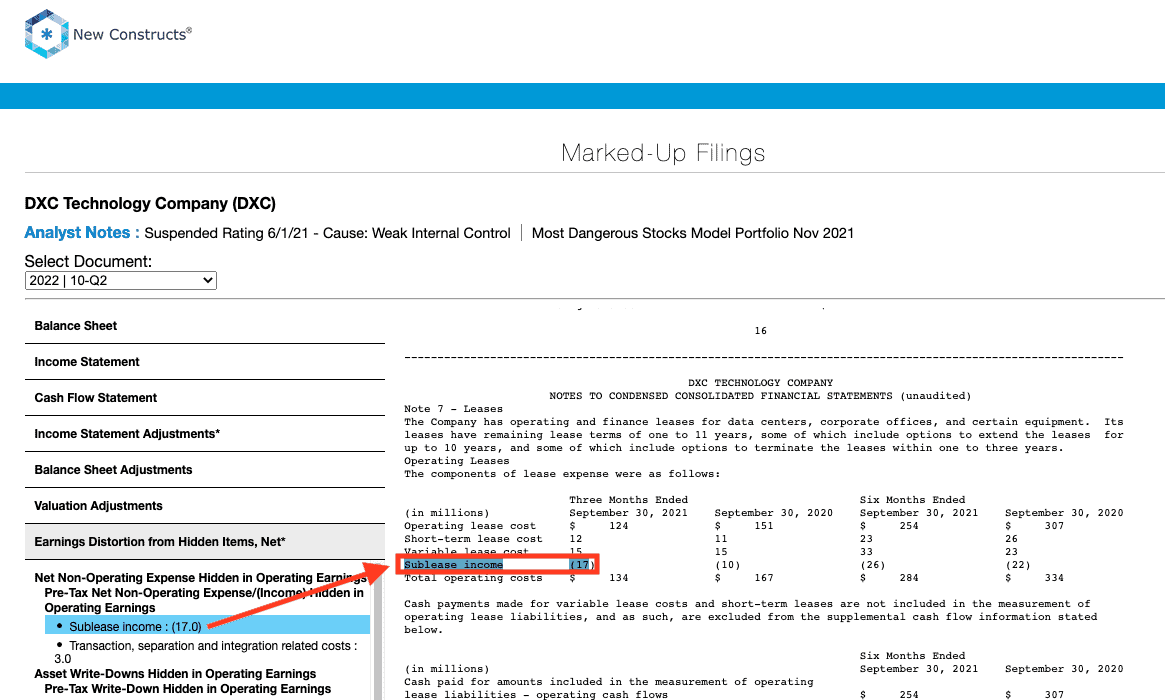Click 'Short-term lease cost' row label
The width and height of the screenshot is (1165, 700).
473,539
